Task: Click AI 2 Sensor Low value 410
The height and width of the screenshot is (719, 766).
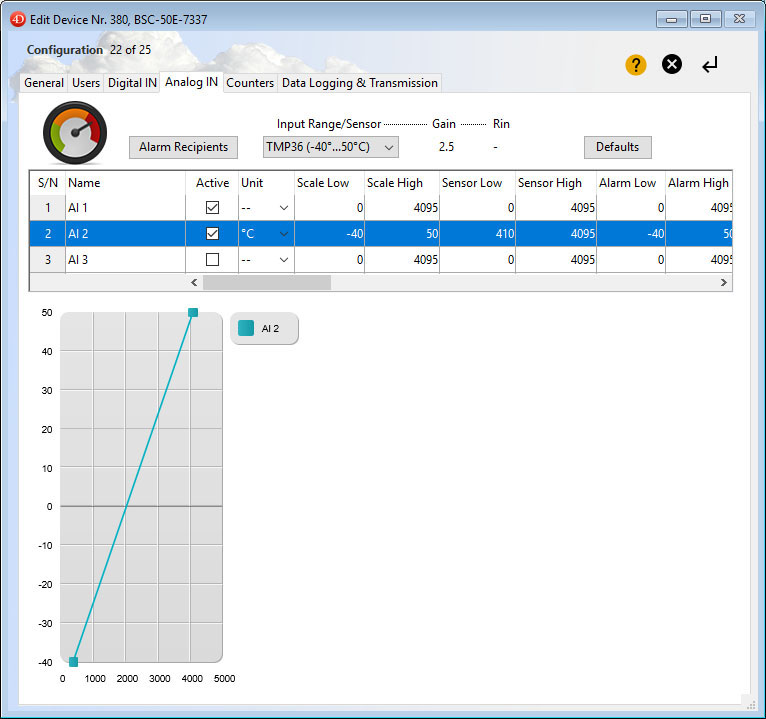Action: click(x=477, y=233)
